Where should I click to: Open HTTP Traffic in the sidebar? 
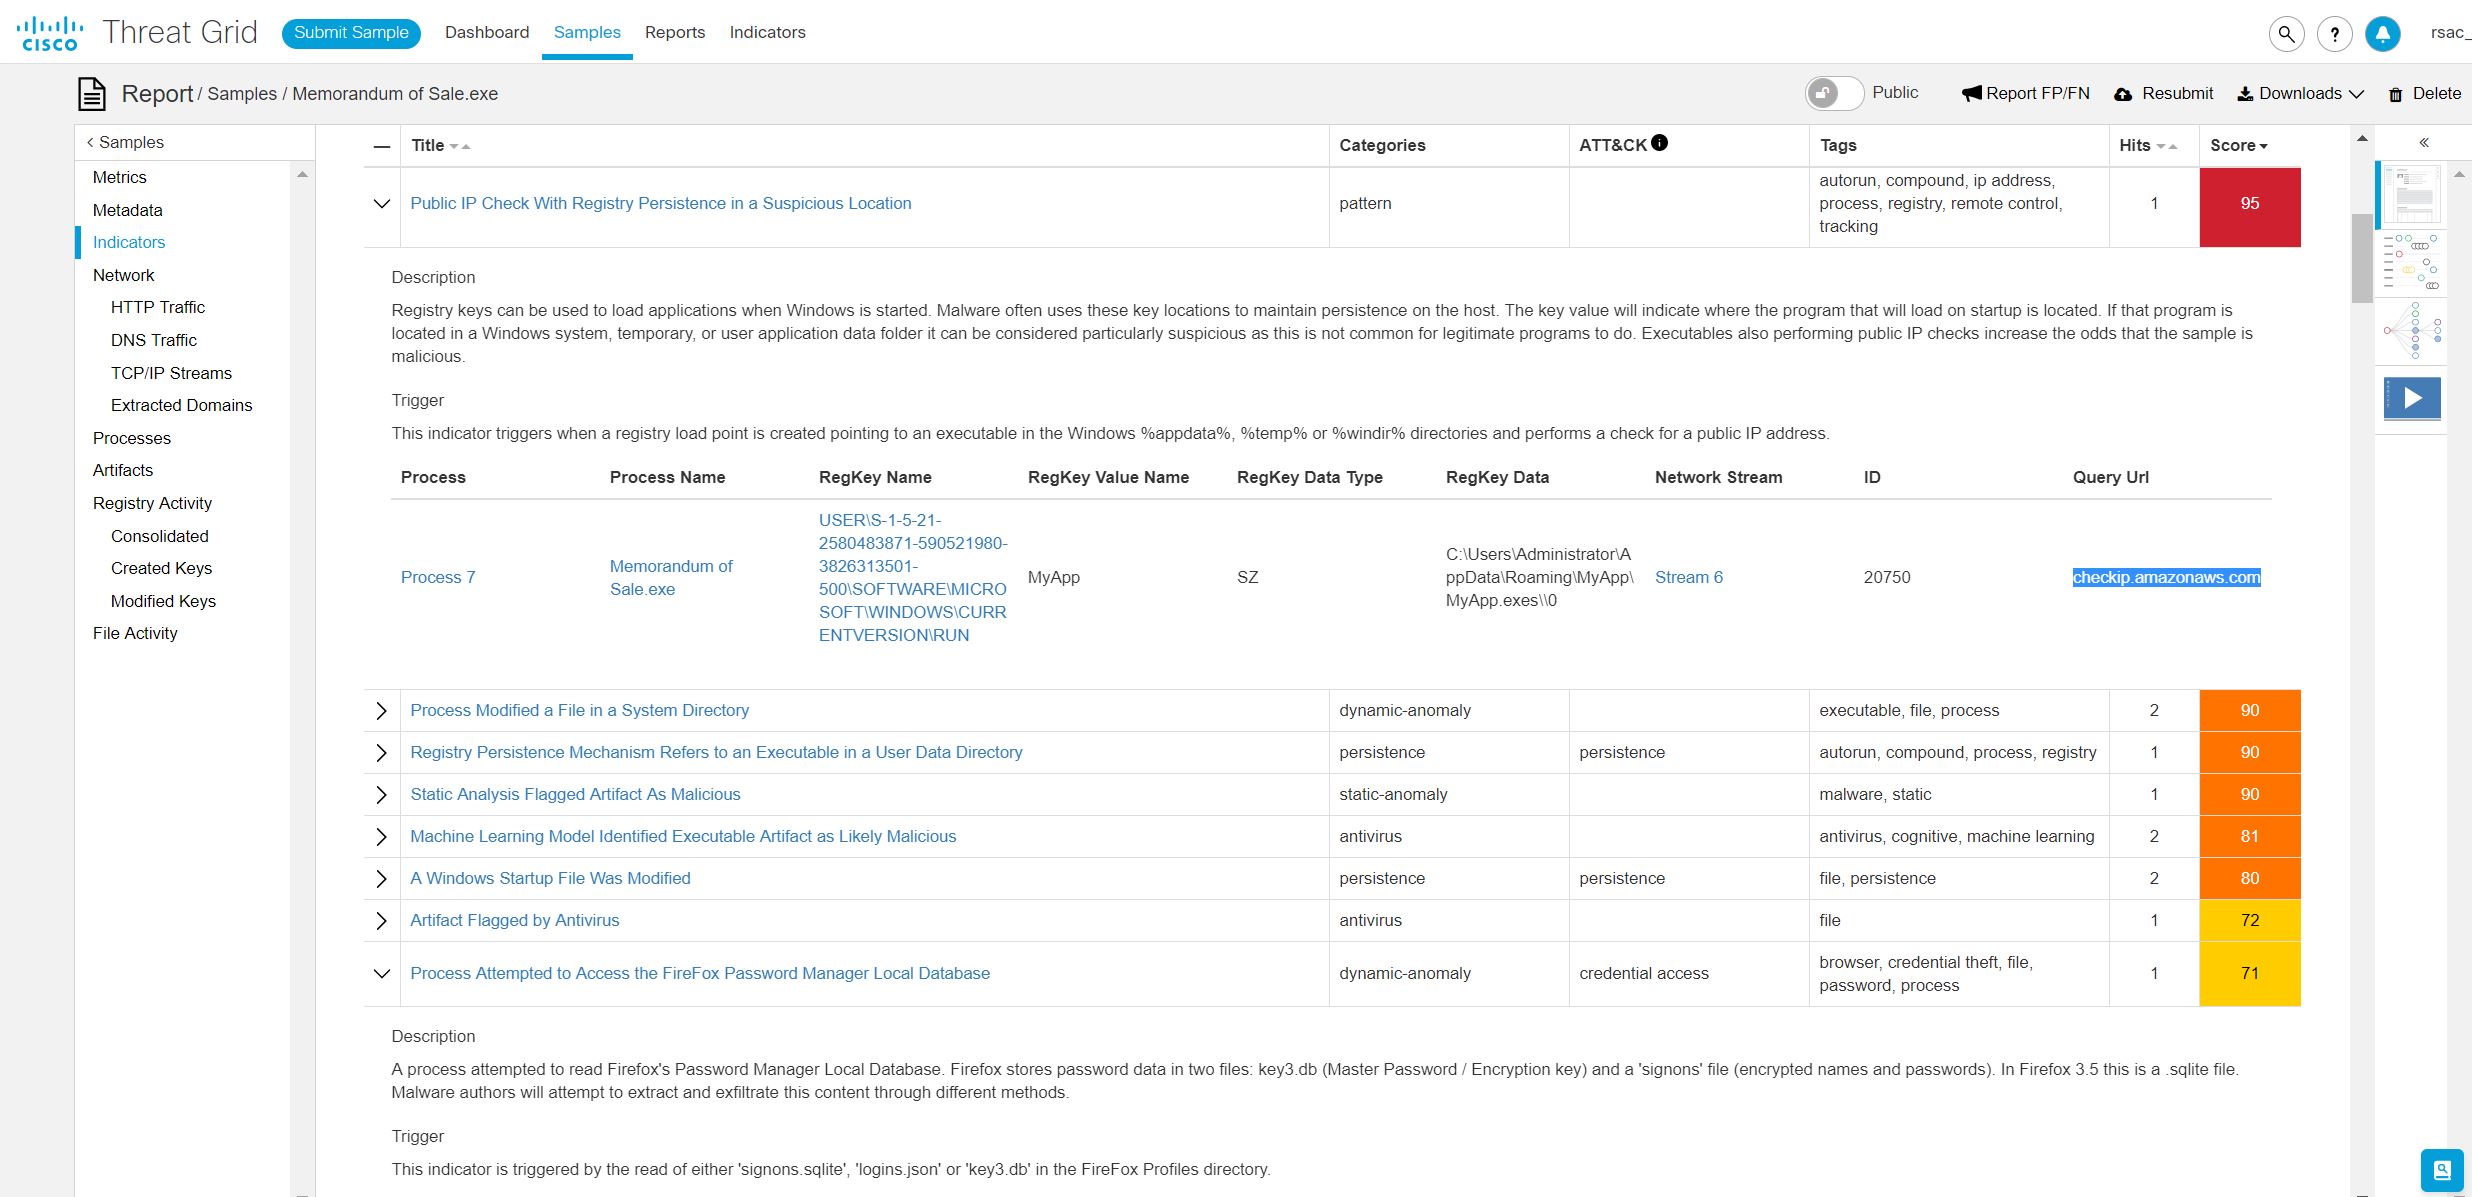158,307
